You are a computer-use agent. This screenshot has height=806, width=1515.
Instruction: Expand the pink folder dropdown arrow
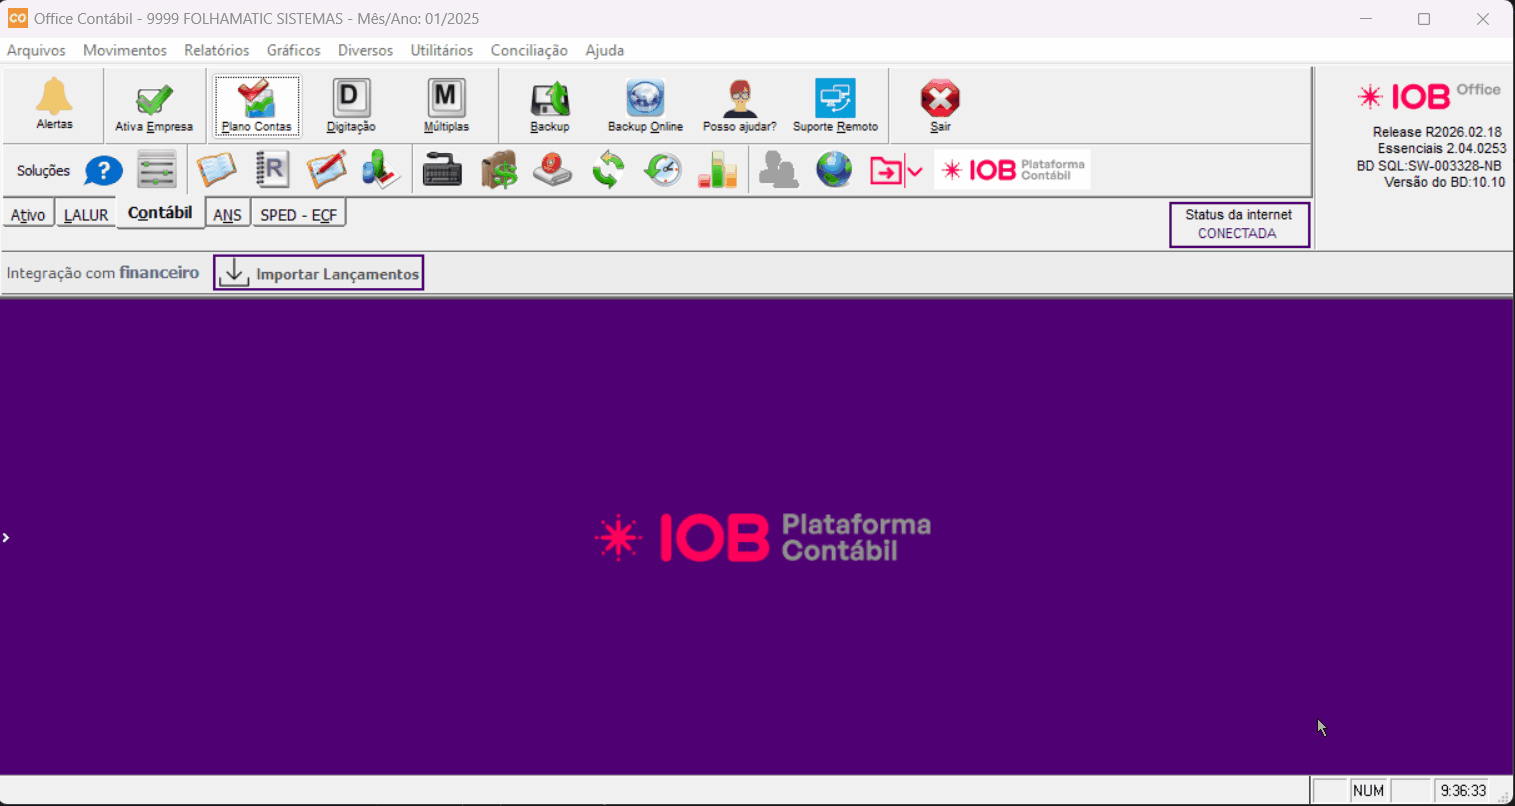(x=915, y=171)
